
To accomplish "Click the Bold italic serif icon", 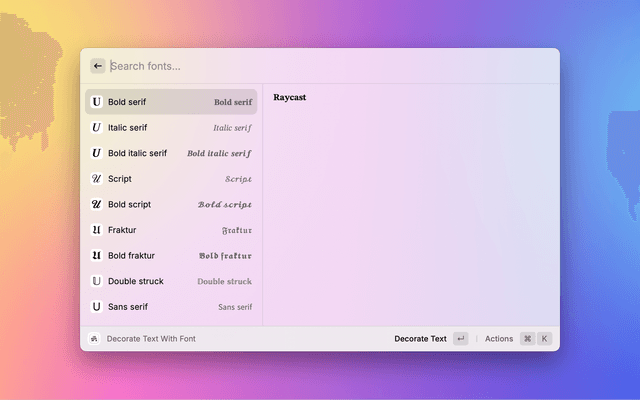I will pos(96,153).
